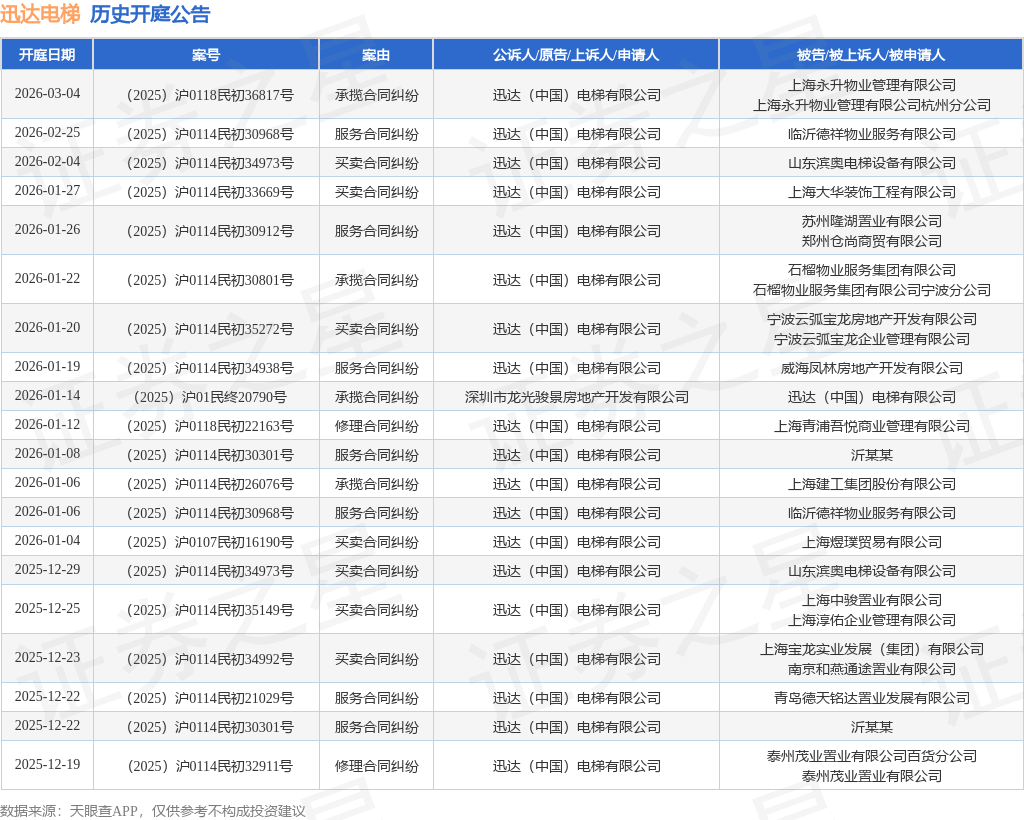Click the date 2026-01-04
Viewport: 1024px width, 820px height.
(x=47, y=541)
